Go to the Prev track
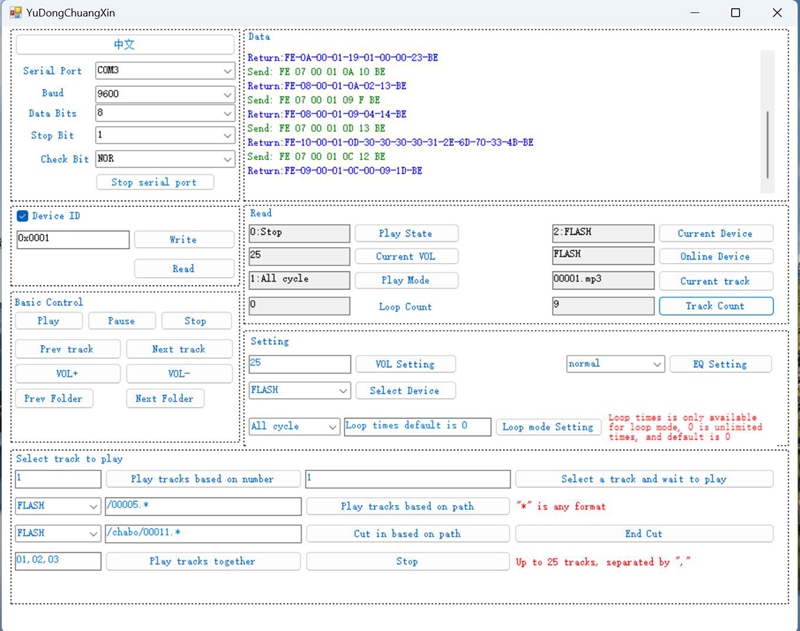800x631 pixels. pyautogui.click(x=67, y=349)
